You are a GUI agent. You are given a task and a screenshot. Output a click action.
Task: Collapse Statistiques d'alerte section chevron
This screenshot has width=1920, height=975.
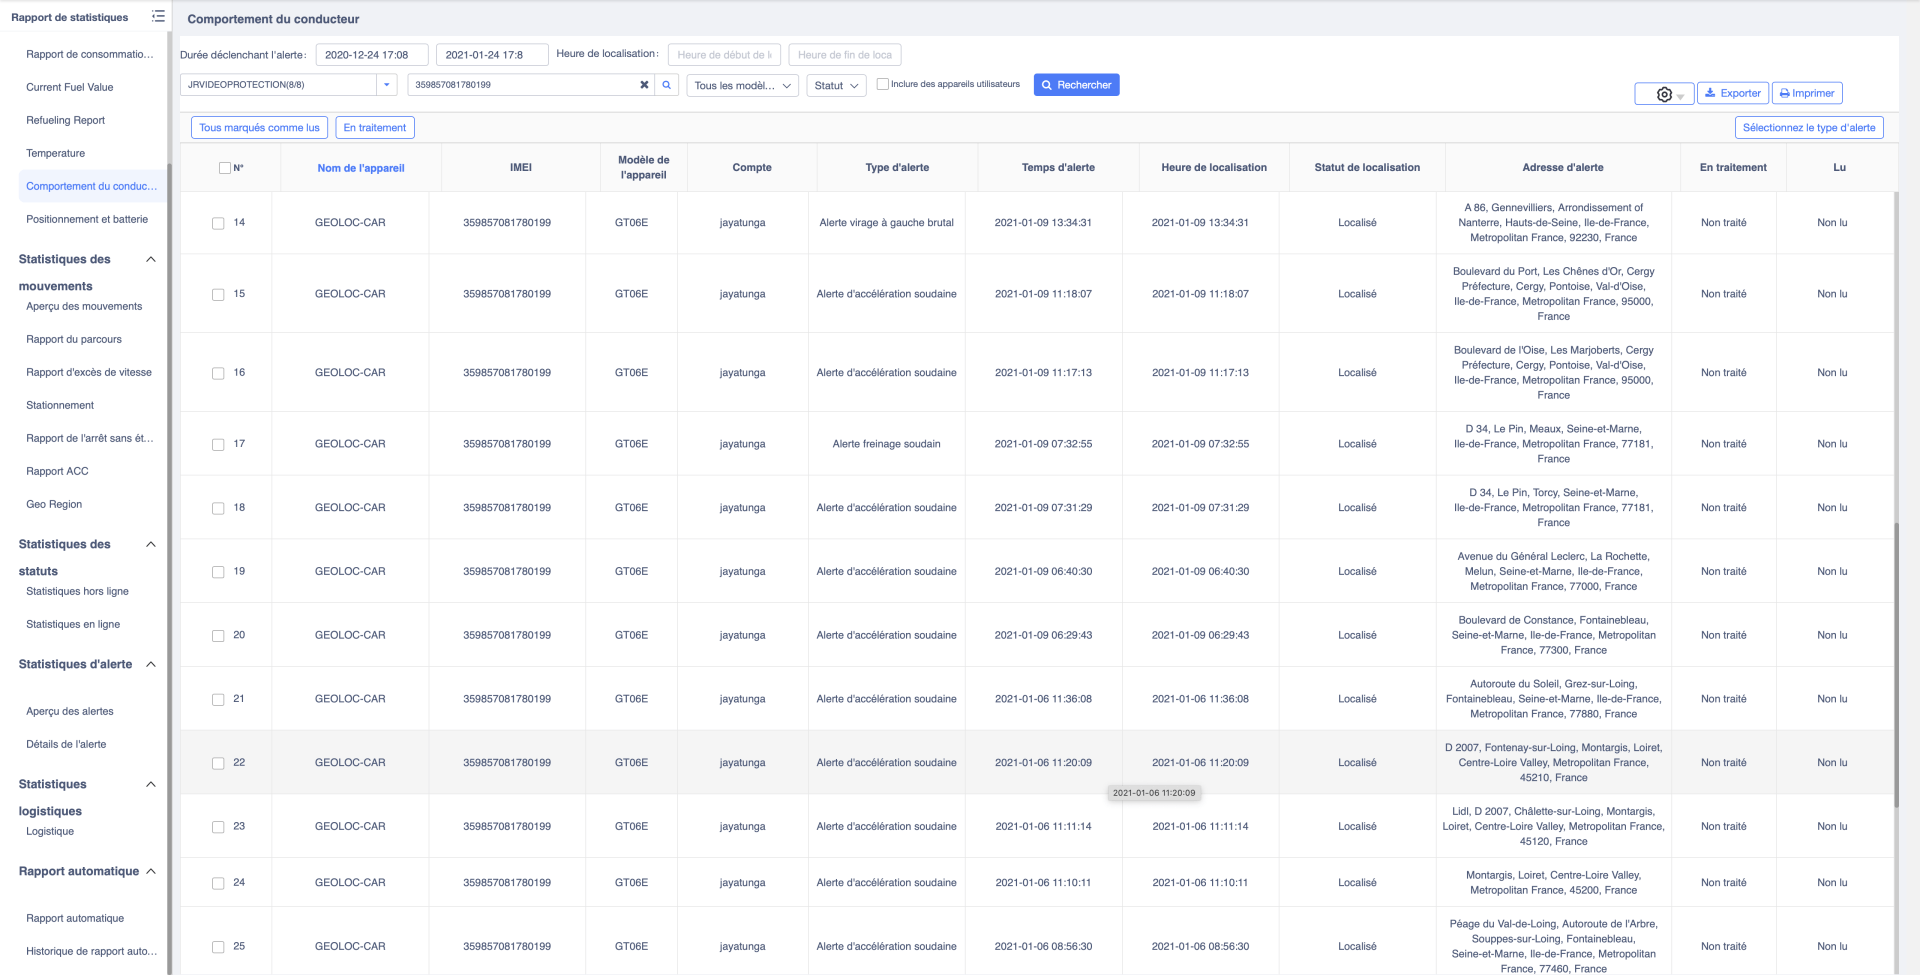click(151, 664)
